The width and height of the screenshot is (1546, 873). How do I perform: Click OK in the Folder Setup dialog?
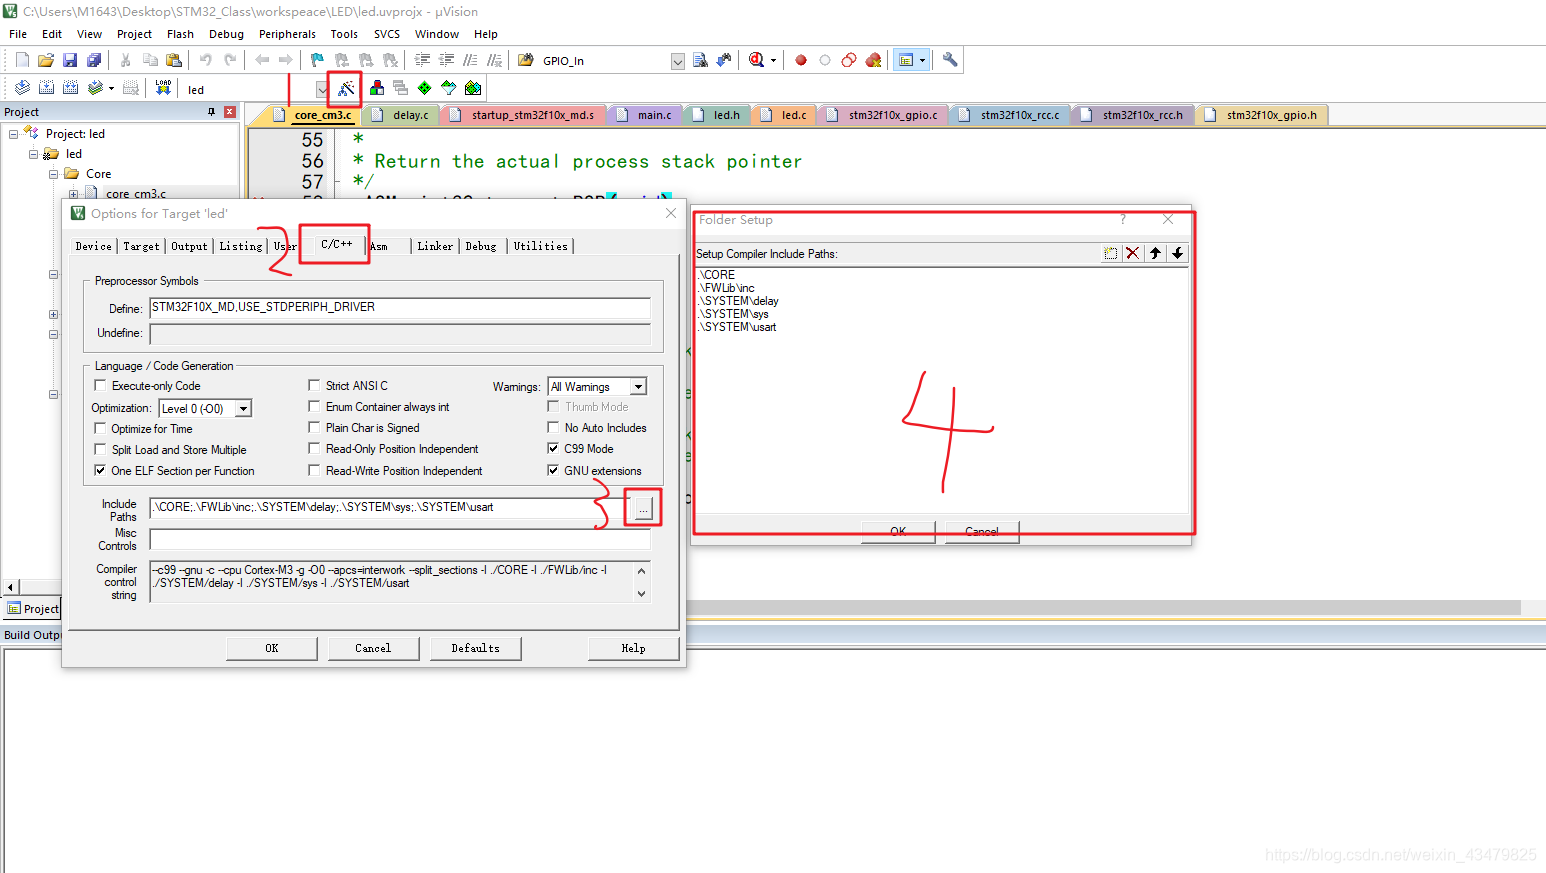898,531
